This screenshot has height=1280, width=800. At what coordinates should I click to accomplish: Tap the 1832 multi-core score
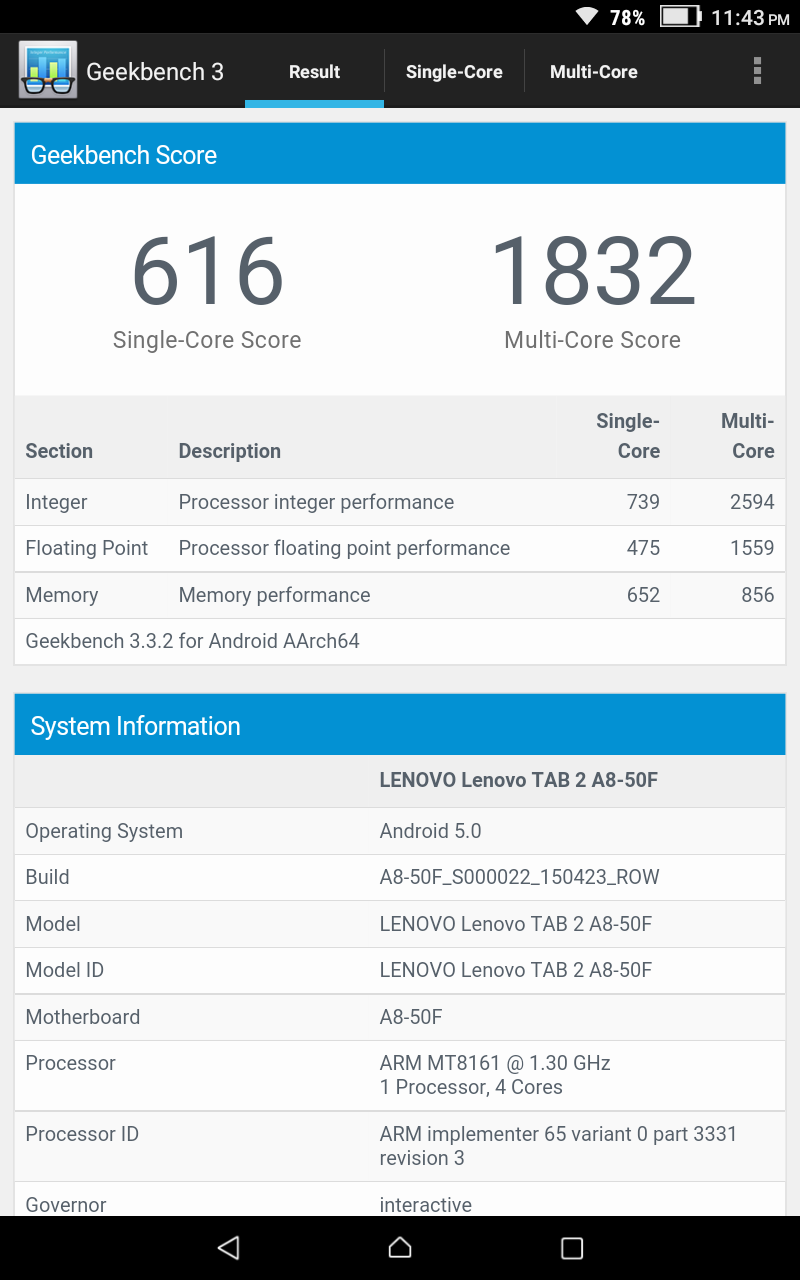[592, 271]
